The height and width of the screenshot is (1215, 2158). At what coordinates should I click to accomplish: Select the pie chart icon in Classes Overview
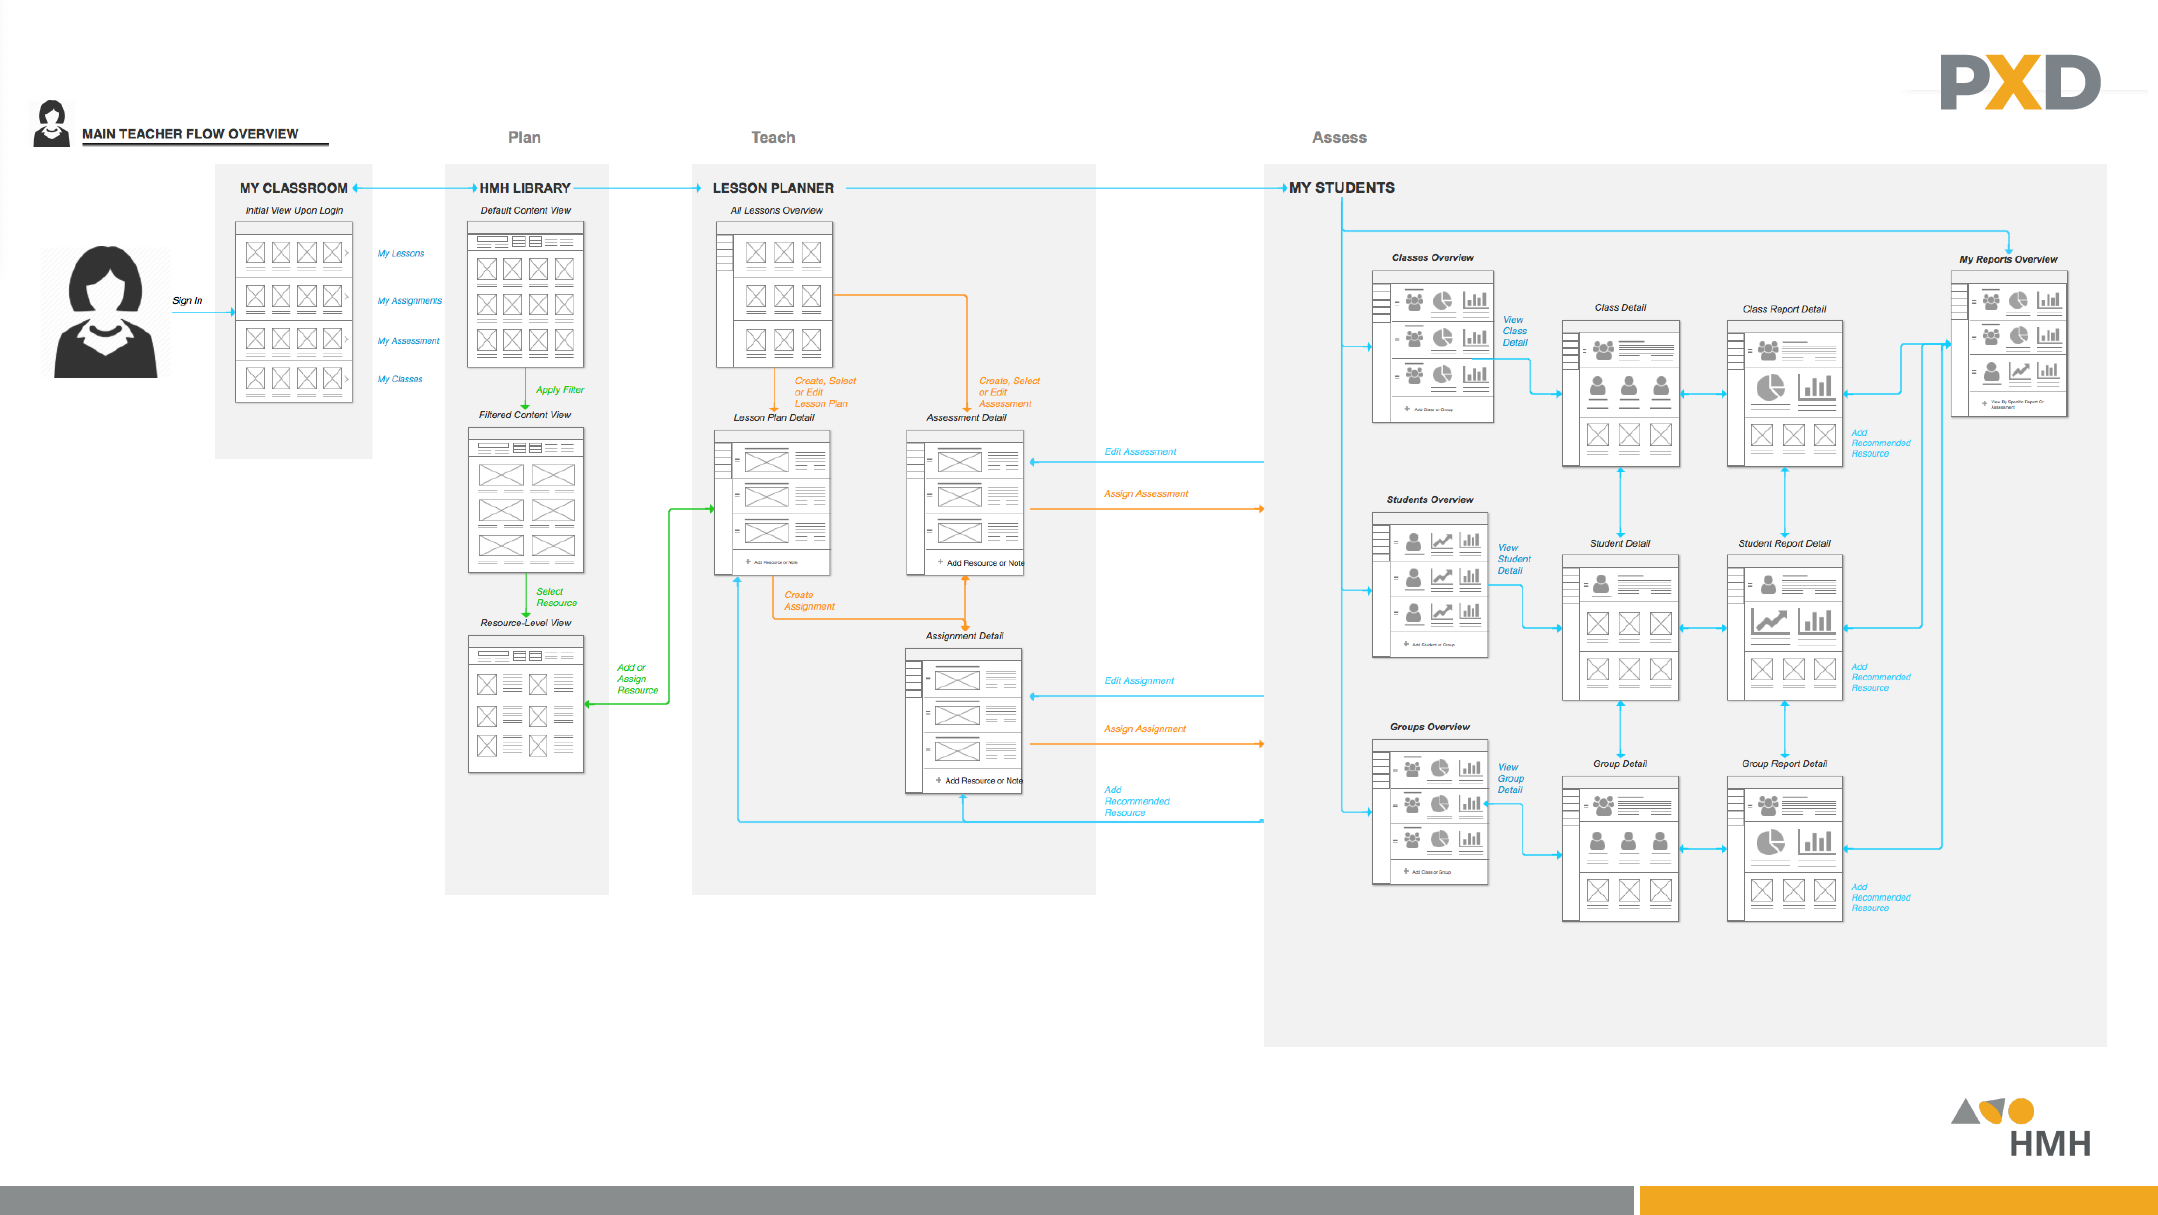(x=1443, y=301)
